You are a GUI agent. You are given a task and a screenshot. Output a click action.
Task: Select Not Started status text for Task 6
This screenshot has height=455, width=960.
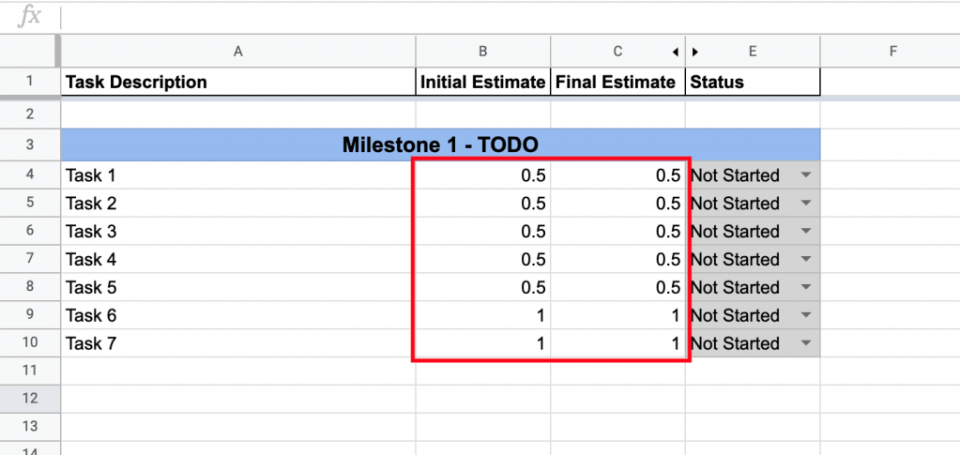(x=735, y=316)
